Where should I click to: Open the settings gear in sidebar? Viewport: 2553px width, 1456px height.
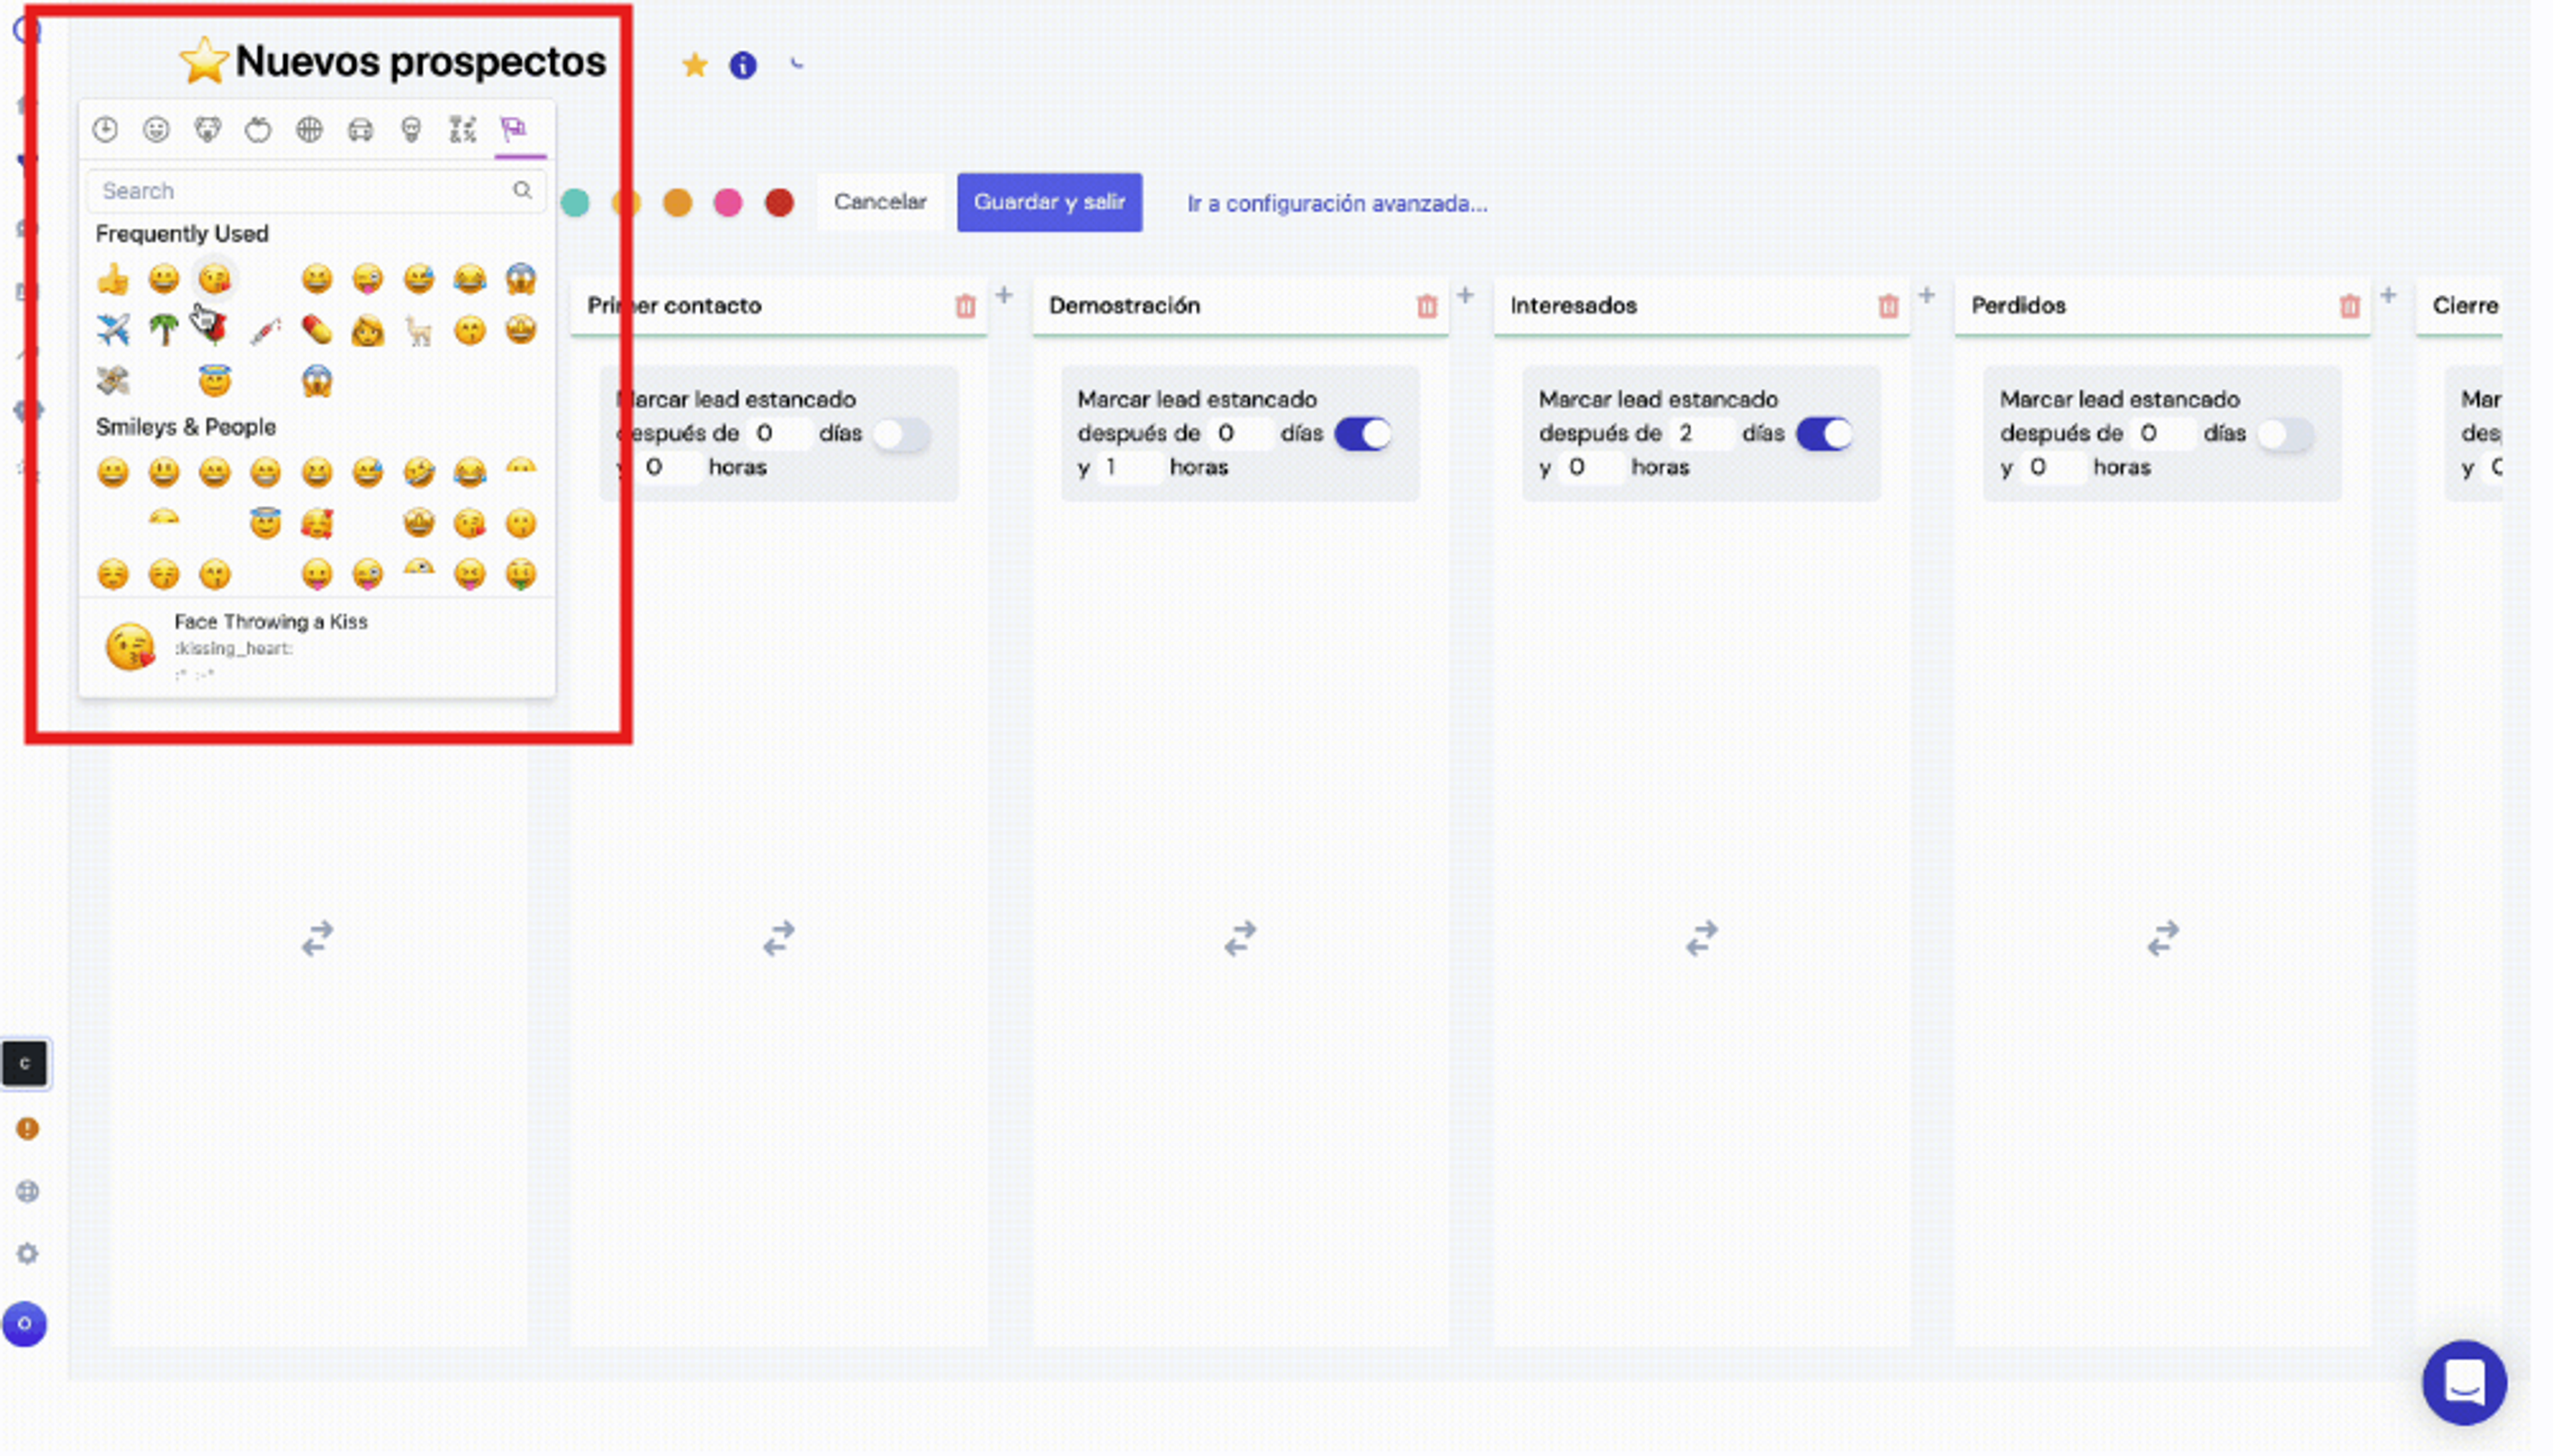pos(27,1253)
